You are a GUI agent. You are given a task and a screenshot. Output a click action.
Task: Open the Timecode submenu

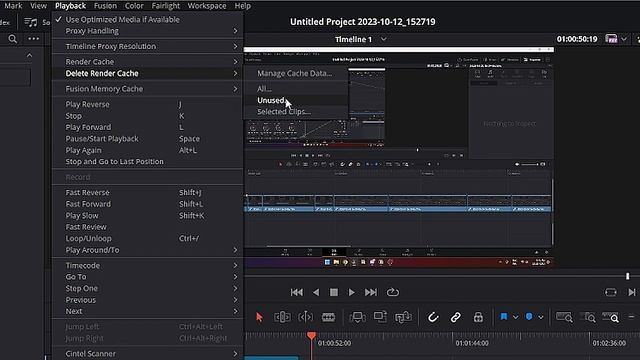tap(148, 265)
